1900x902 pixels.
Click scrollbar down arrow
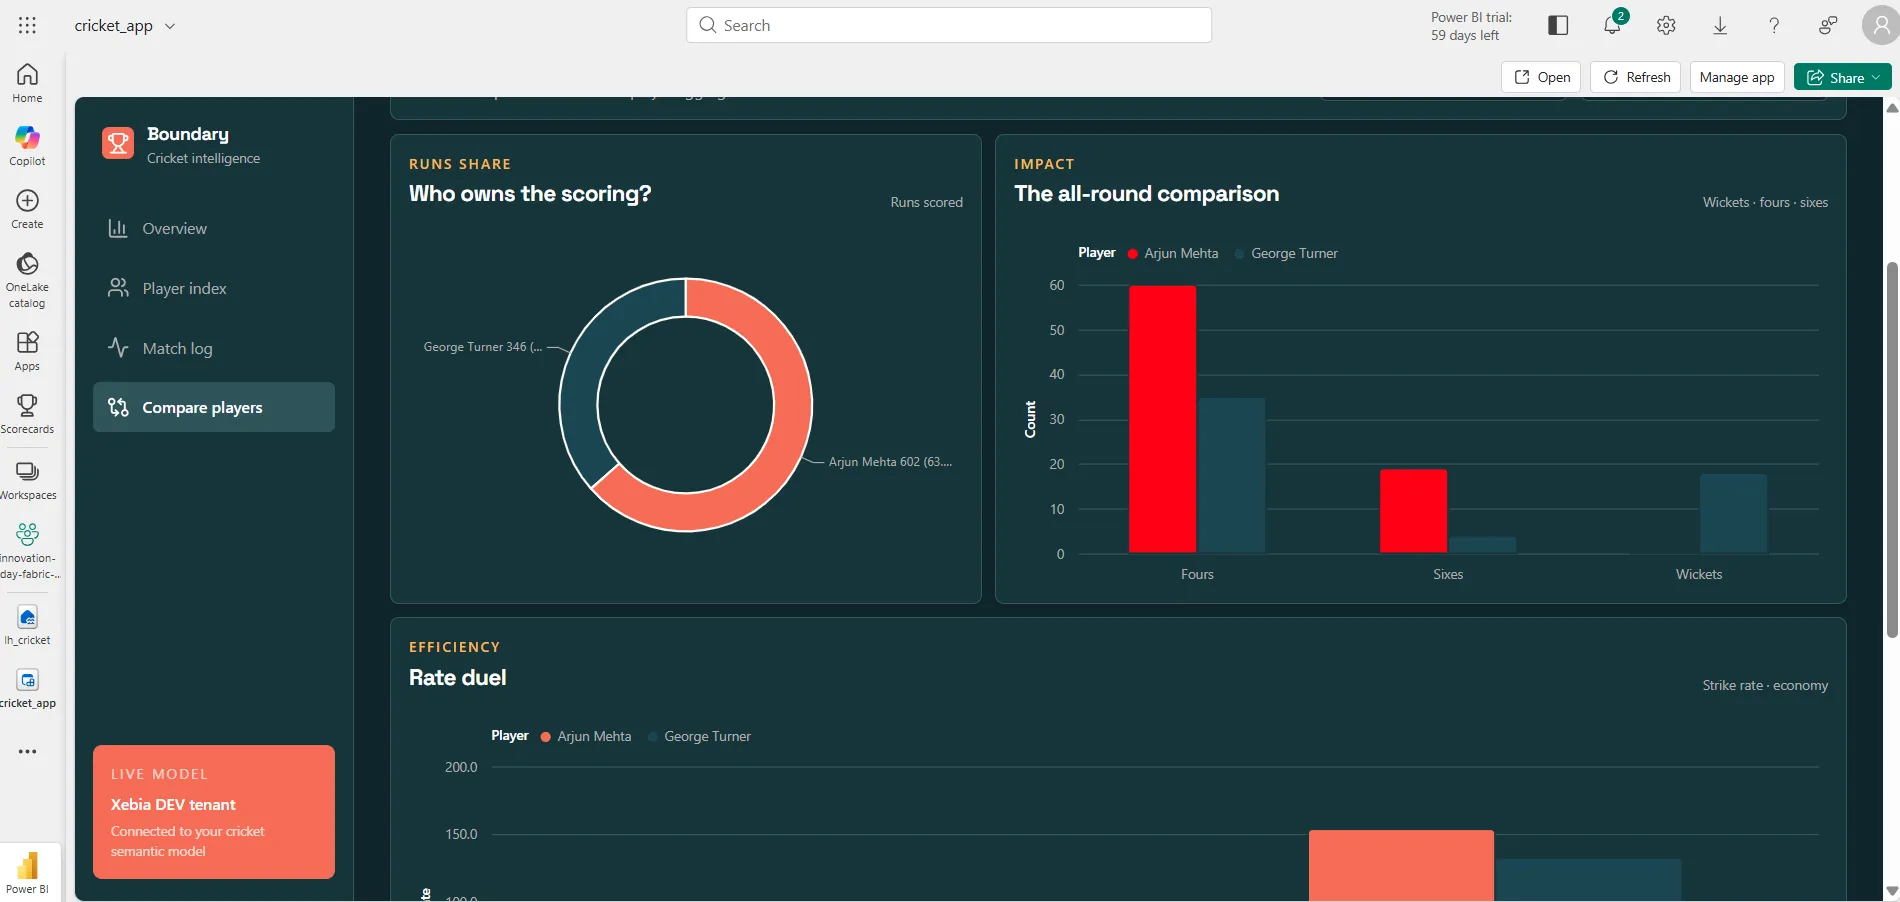click(1891, 891)
